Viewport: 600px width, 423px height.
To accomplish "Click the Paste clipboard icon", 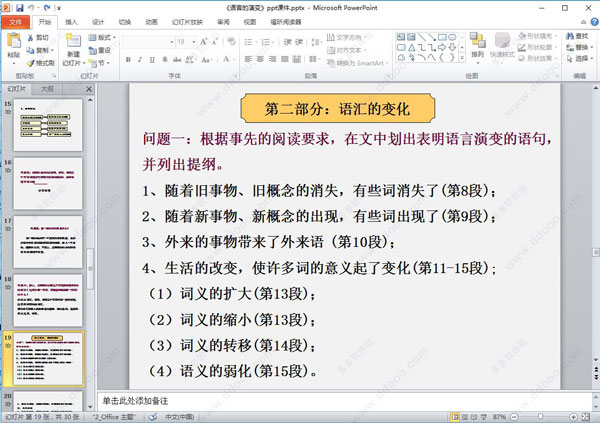I will [x=14, y=41].
